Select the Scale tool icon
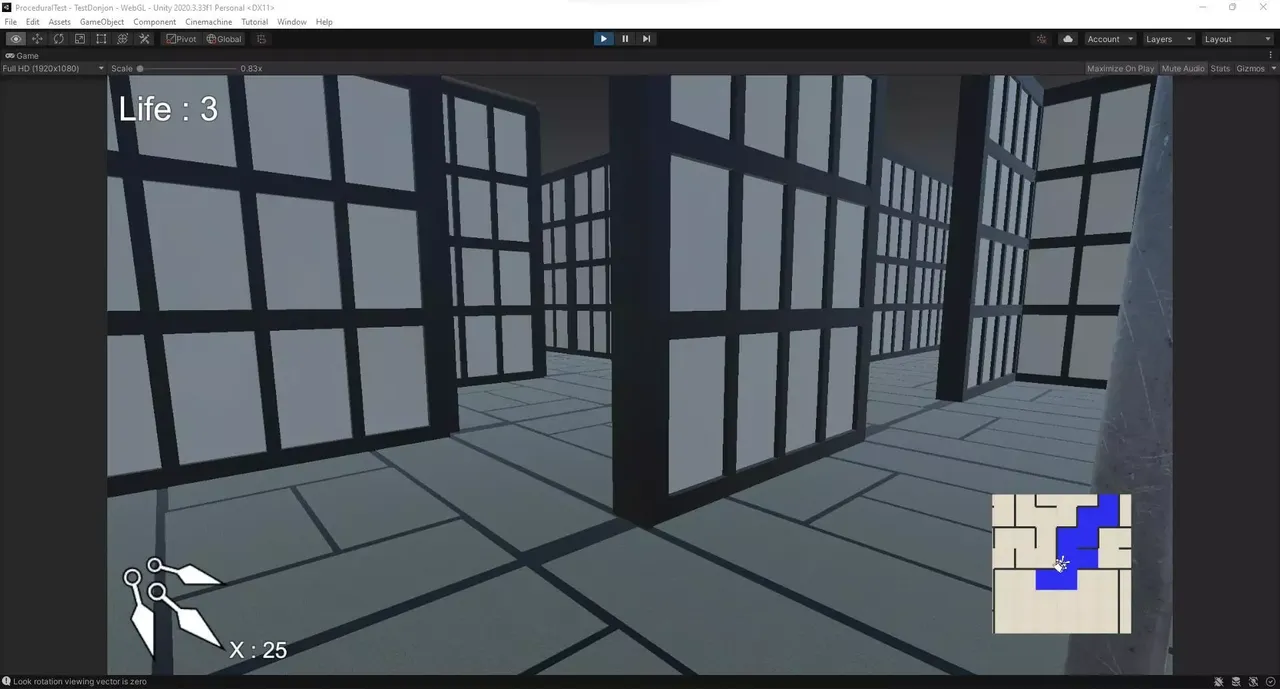This screenshot has height=689, width=1280. click(80, 39)
